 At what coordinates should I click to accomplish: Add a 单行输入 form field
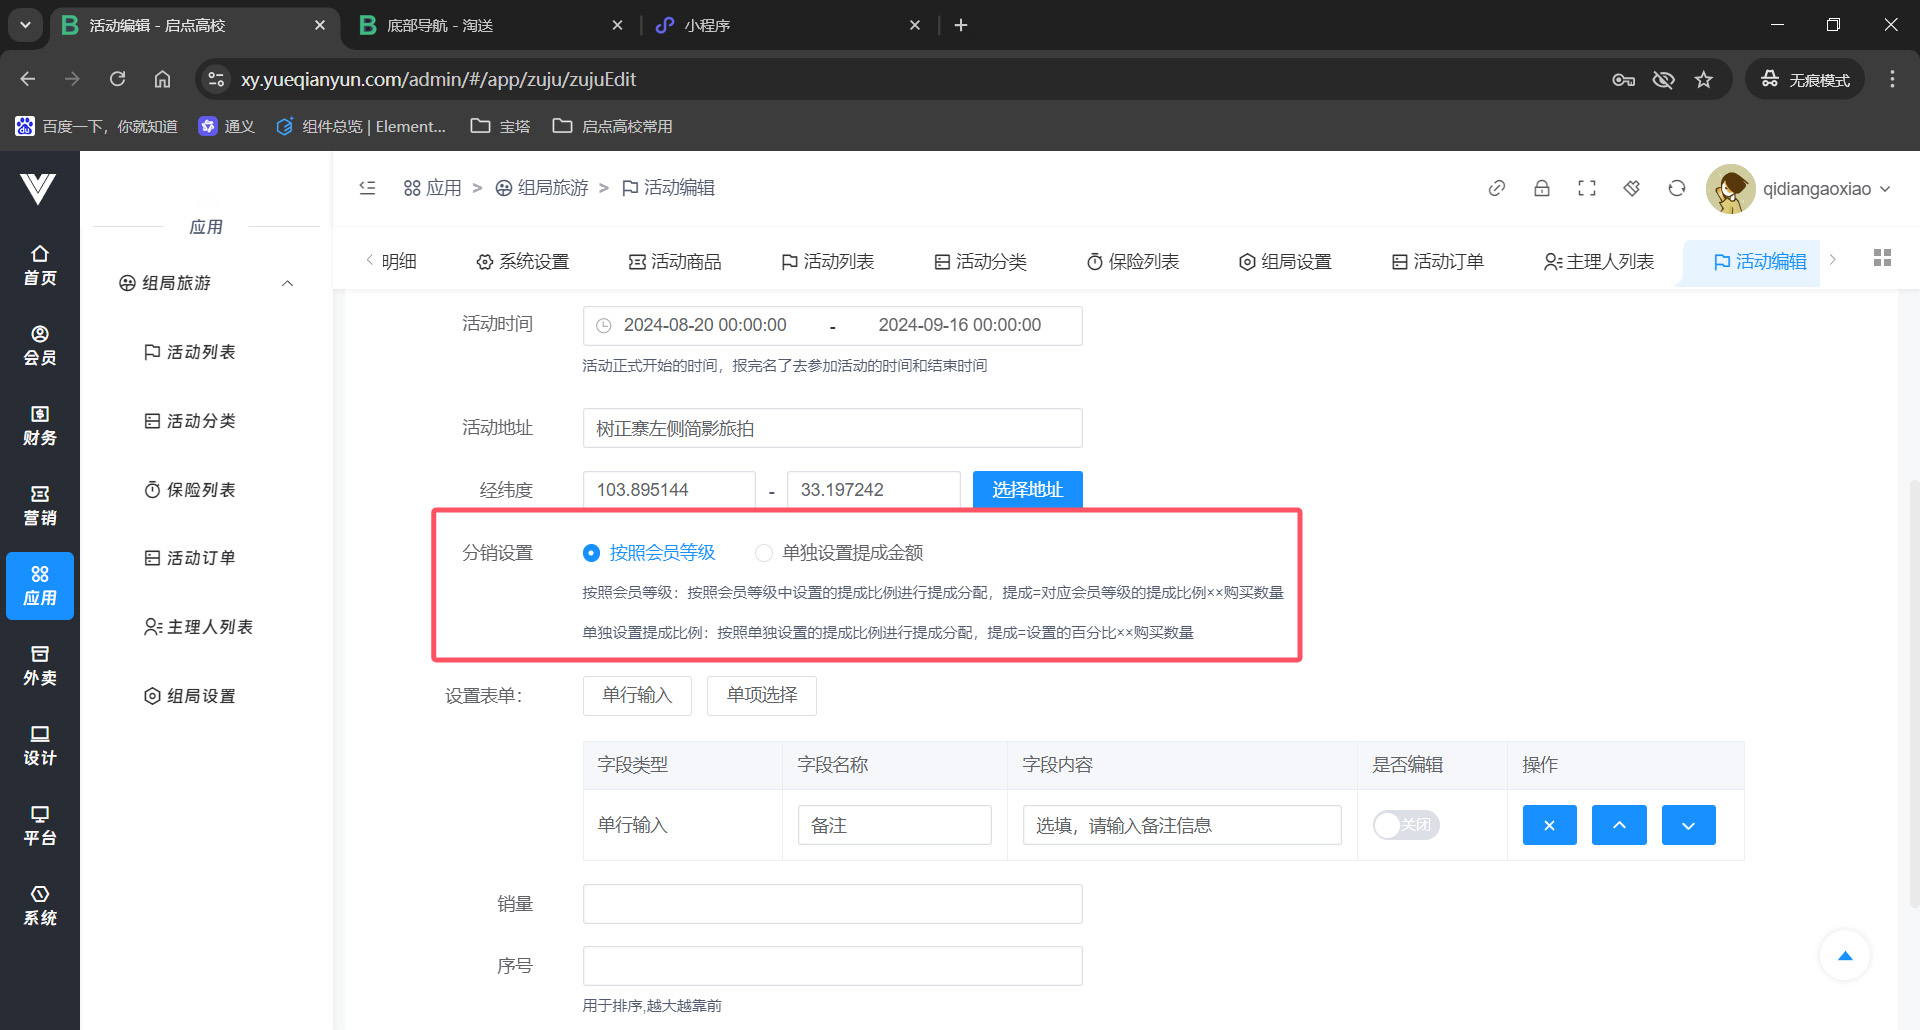click(637, 695)
